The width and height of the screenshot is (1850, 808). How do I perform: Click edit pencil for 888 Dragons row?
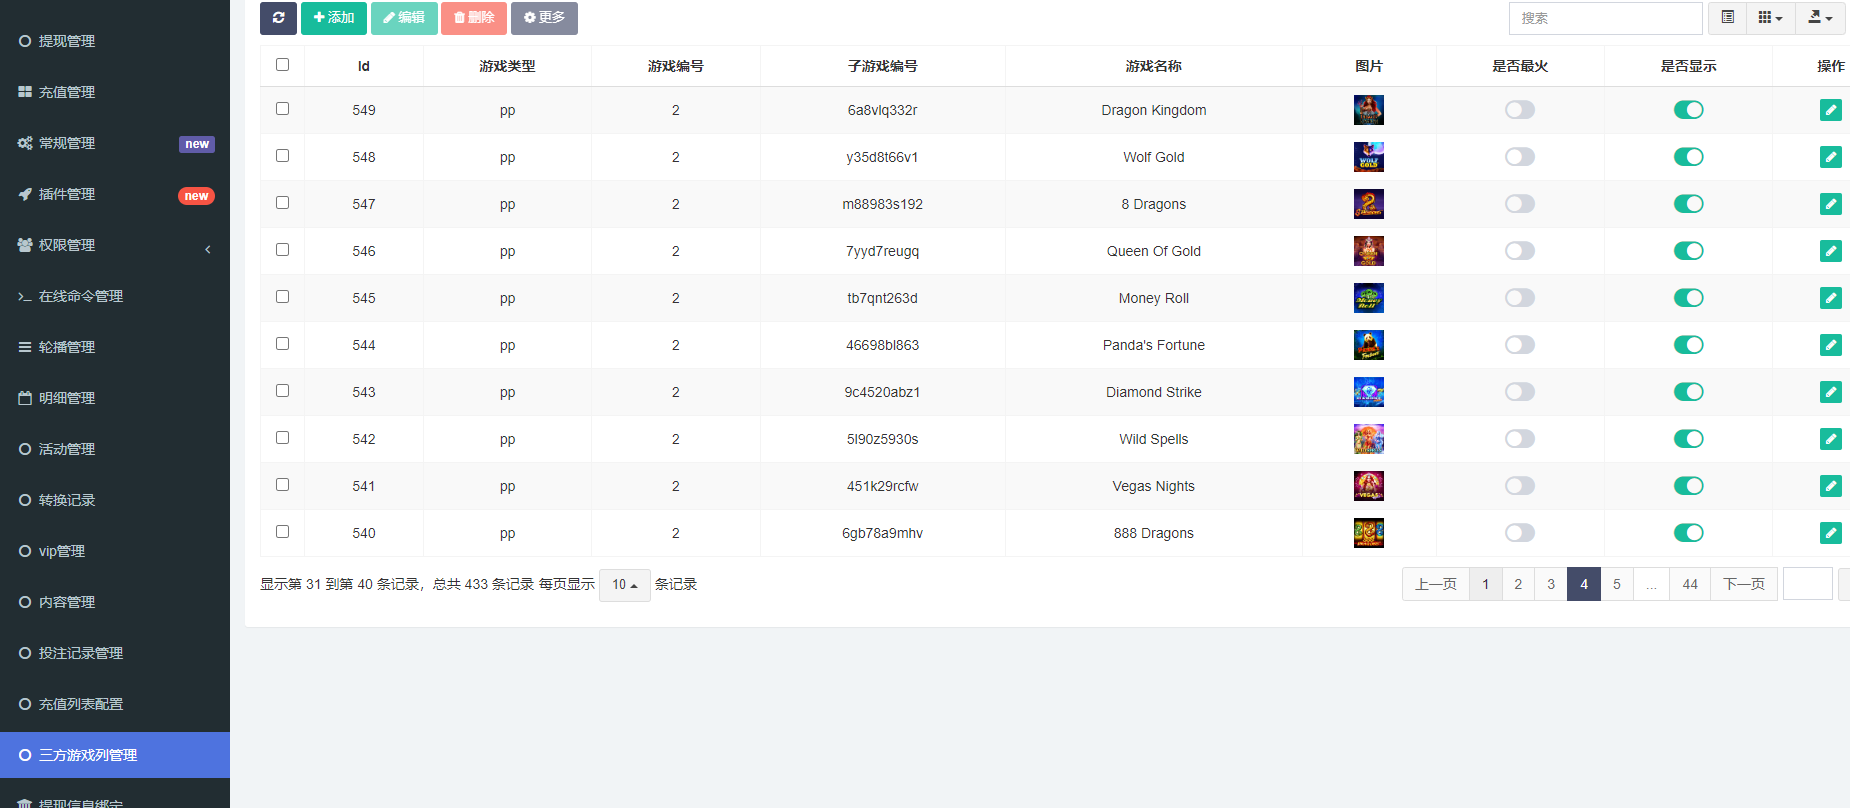1831,533
